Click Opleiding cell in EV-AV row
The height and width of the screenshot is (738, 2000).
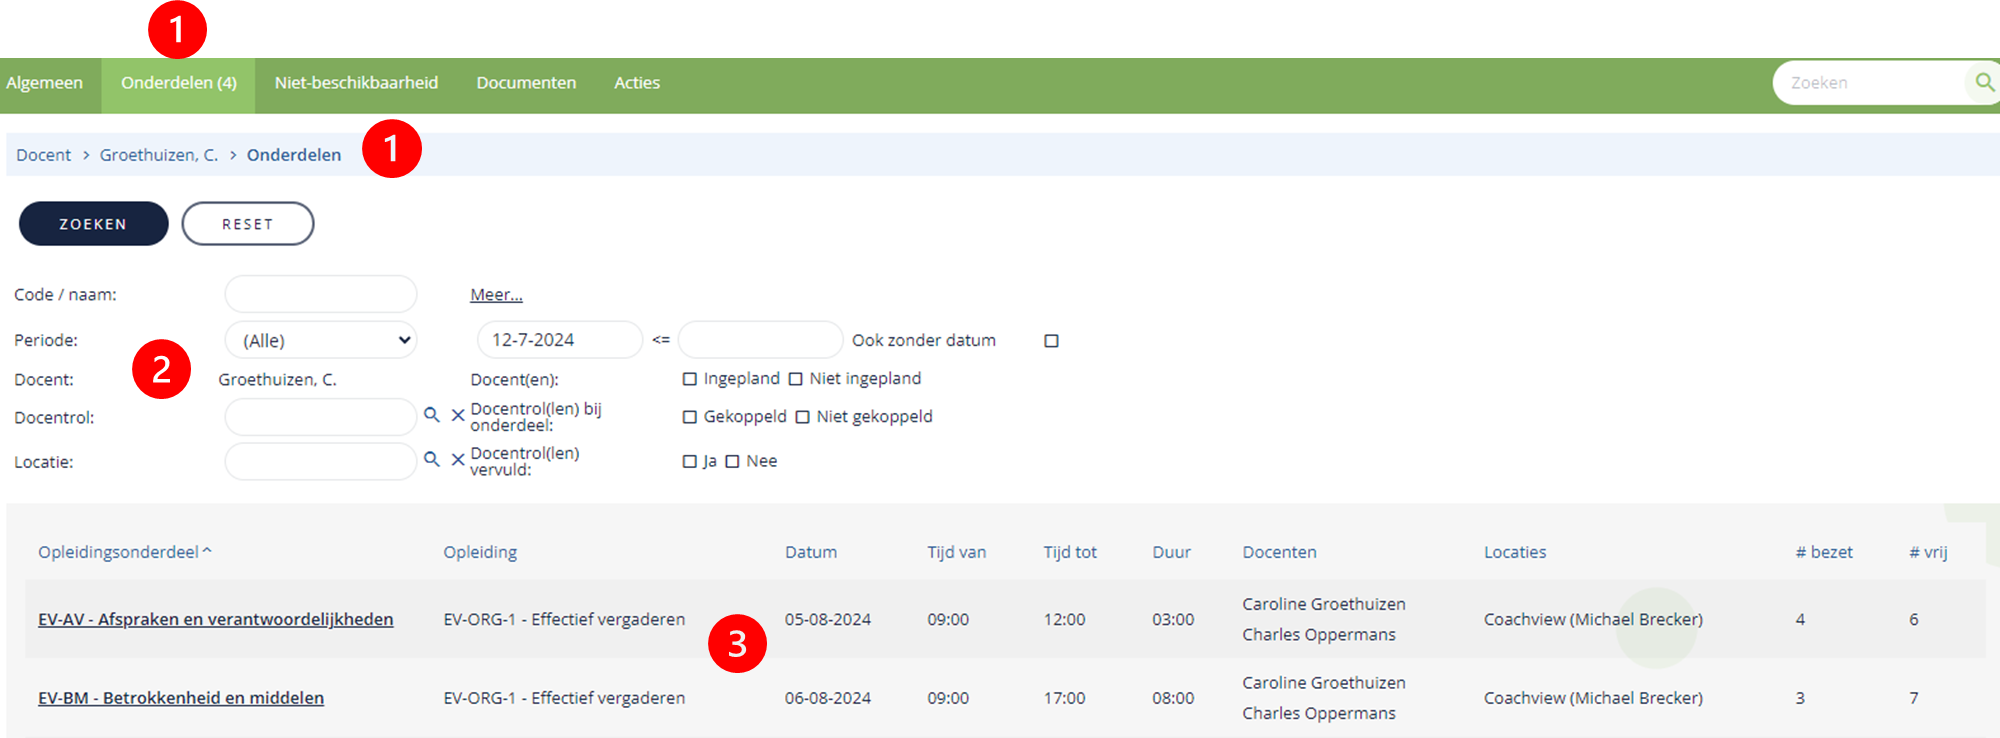pyautogui.click(x=564, y=619)
